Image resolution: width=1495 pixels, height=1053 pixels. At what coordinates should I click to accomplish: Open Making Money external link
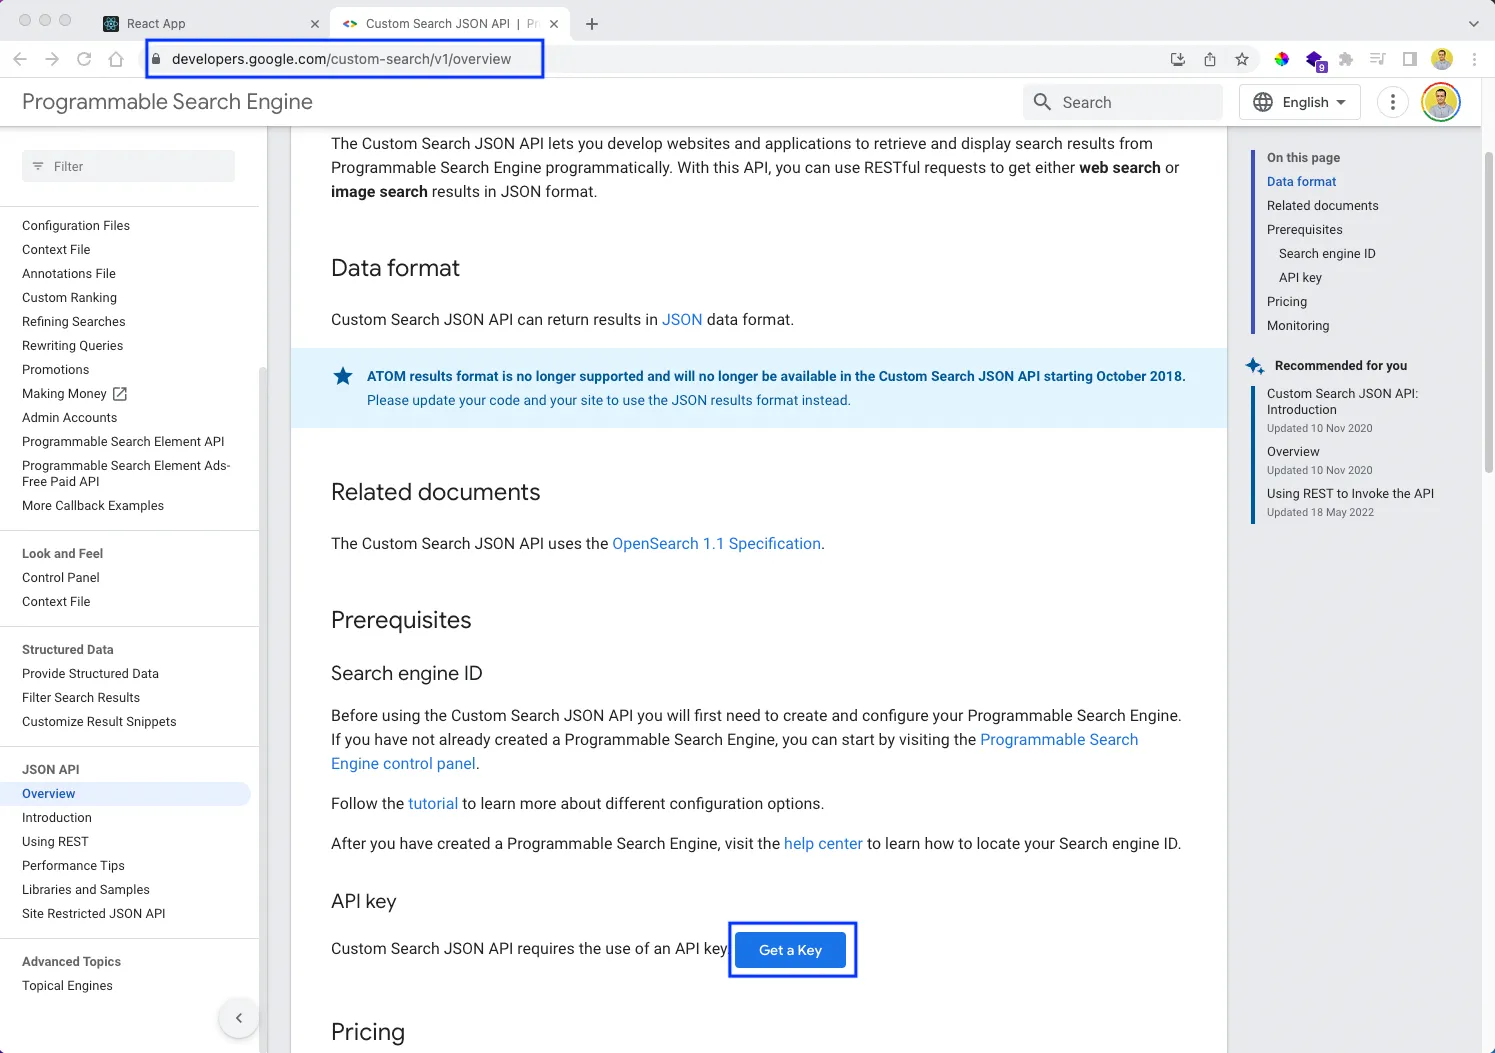pos(74,394)
